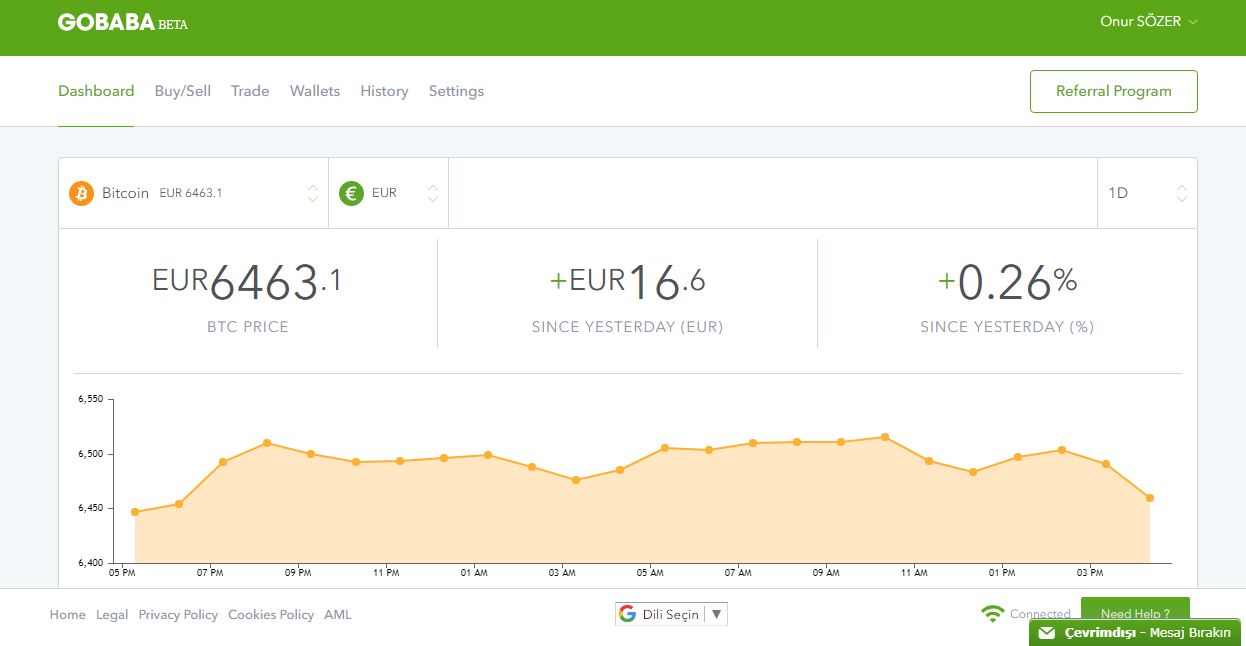
Task: Open the Dashboard tab
Action: (96, 91)
